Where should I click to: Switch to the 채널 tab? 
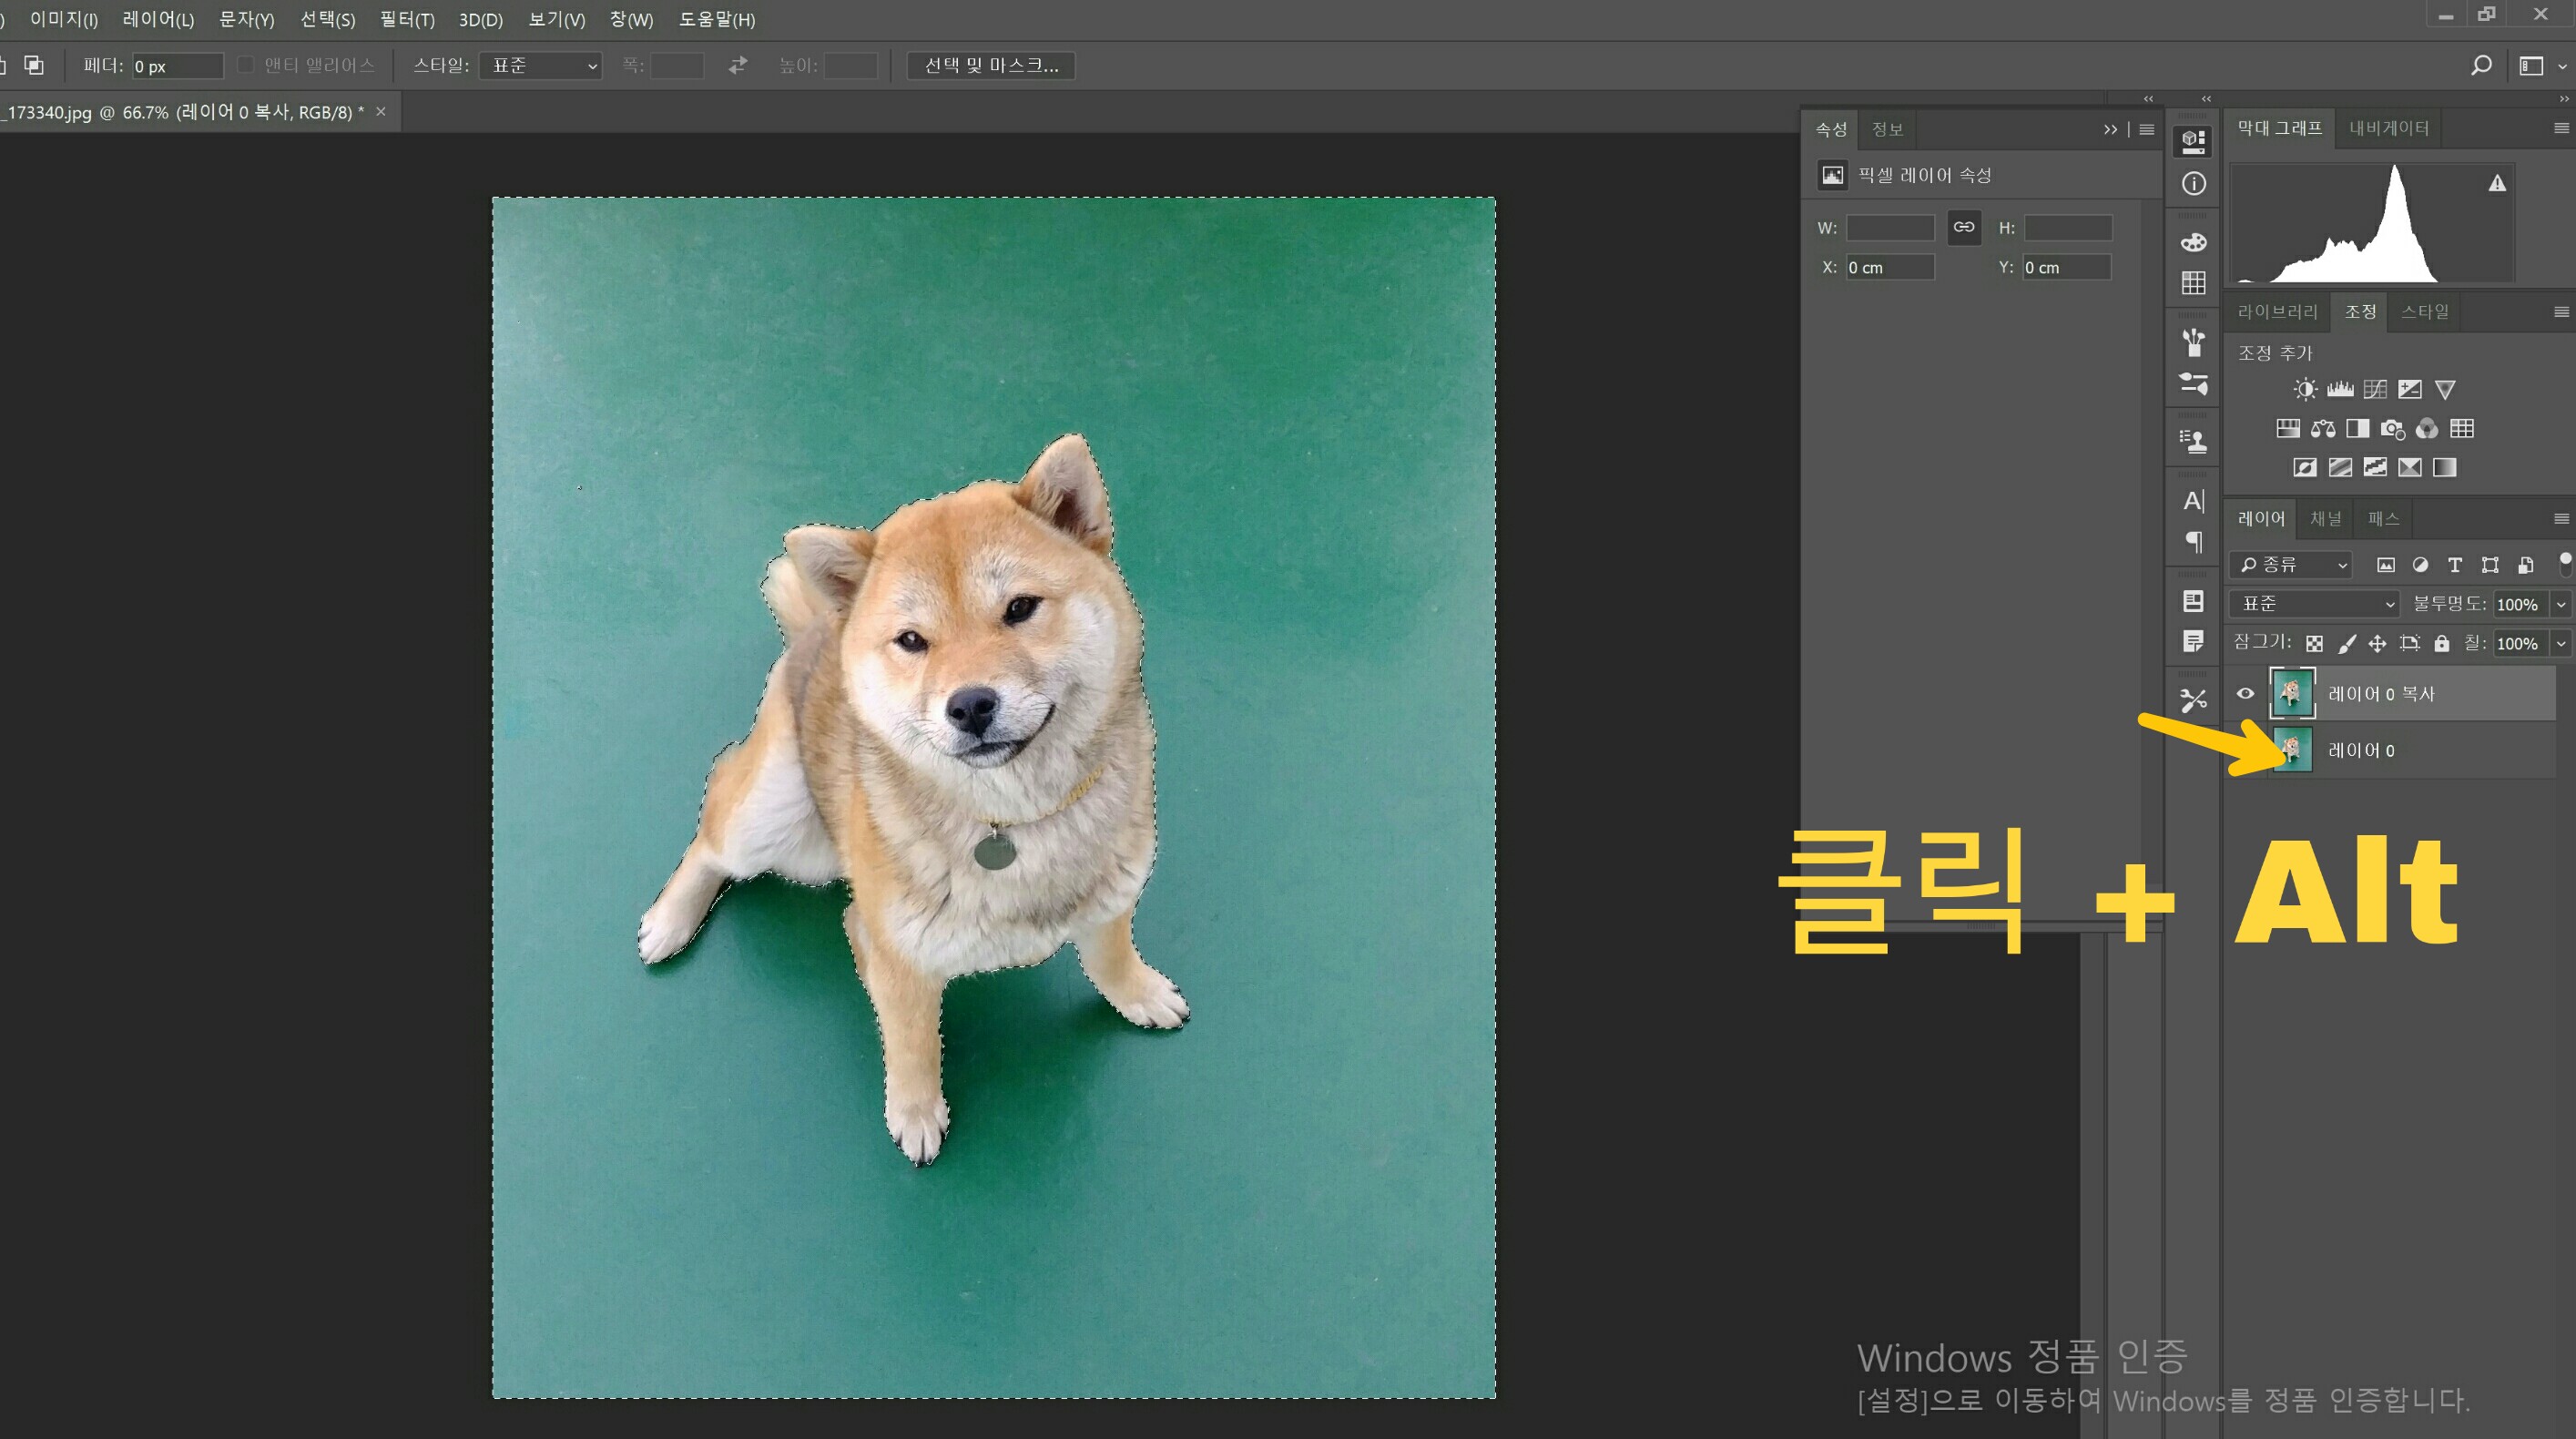coord(2325,518)
